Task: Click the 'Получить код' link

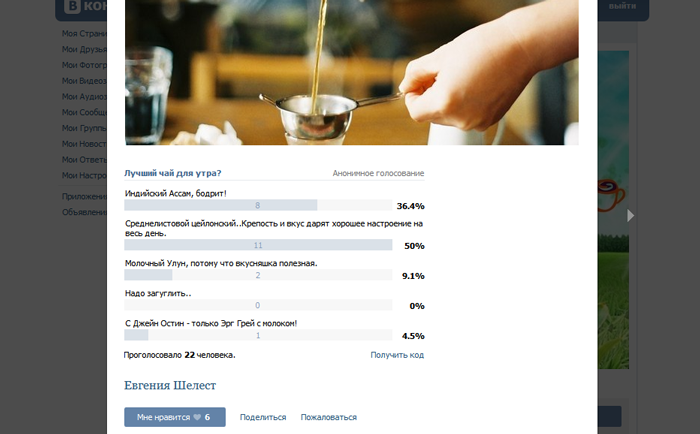Action: tap(397, 355)
